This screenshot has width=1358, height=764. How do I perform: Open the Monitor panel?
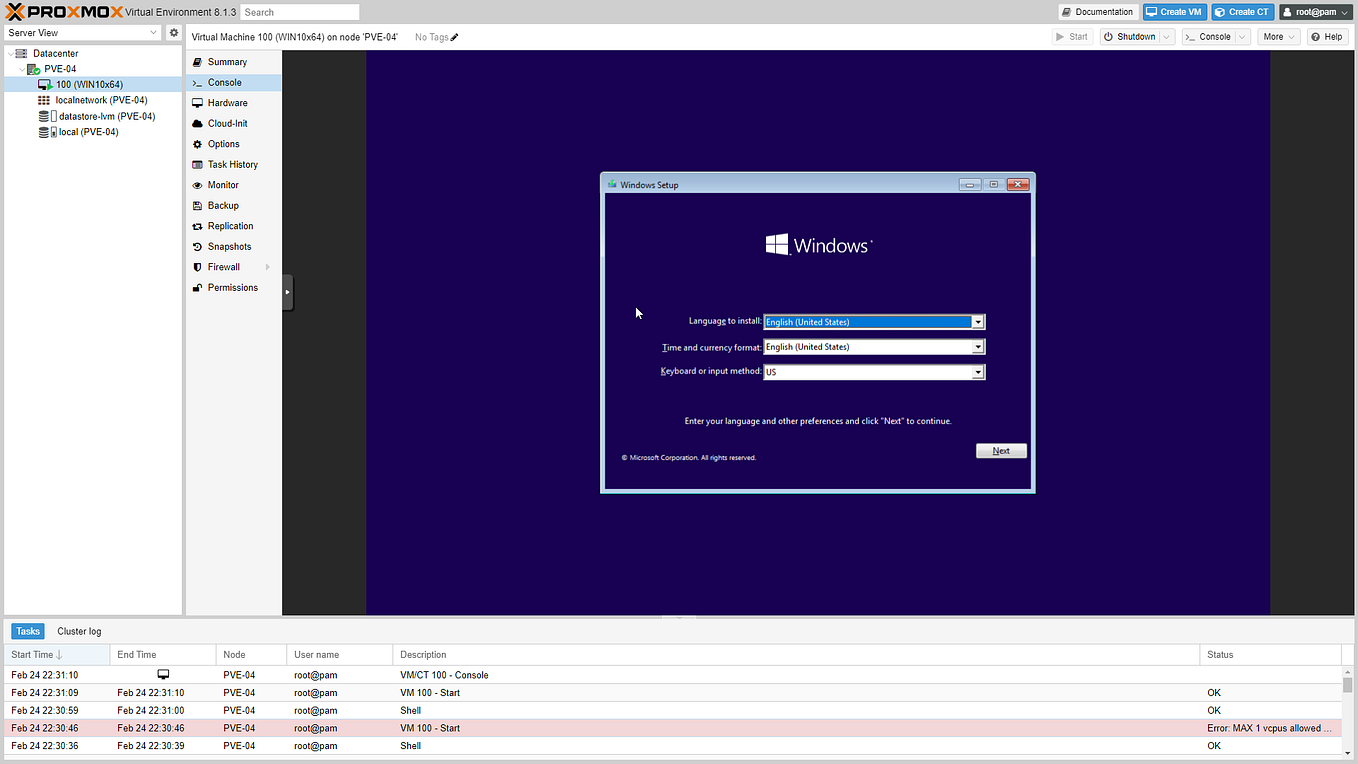click(x=222, y=184)
